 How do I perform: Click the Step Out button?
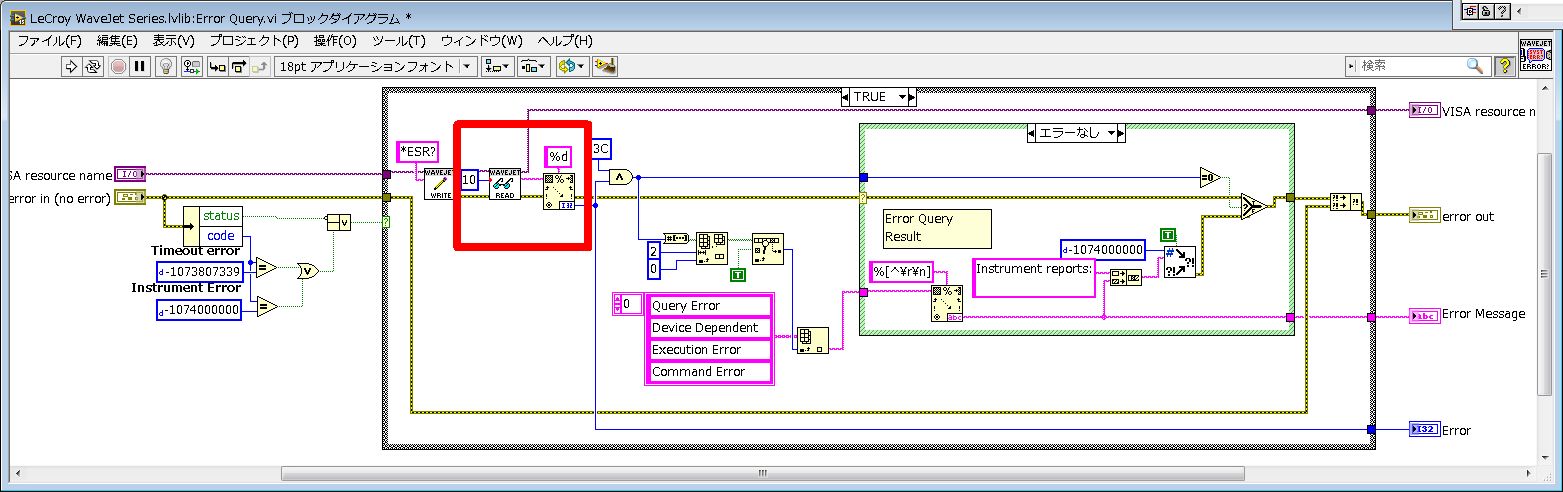pyautogui.click(x=260, y=66)
